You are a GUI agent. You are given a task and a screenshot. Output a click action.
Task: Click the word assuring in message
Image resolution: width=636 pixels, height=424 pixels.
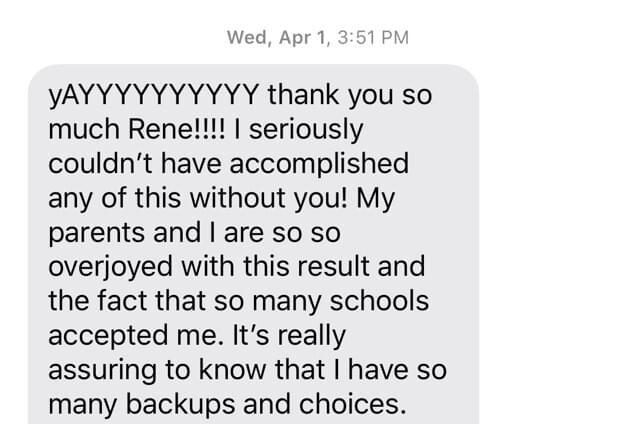(102, 371)
